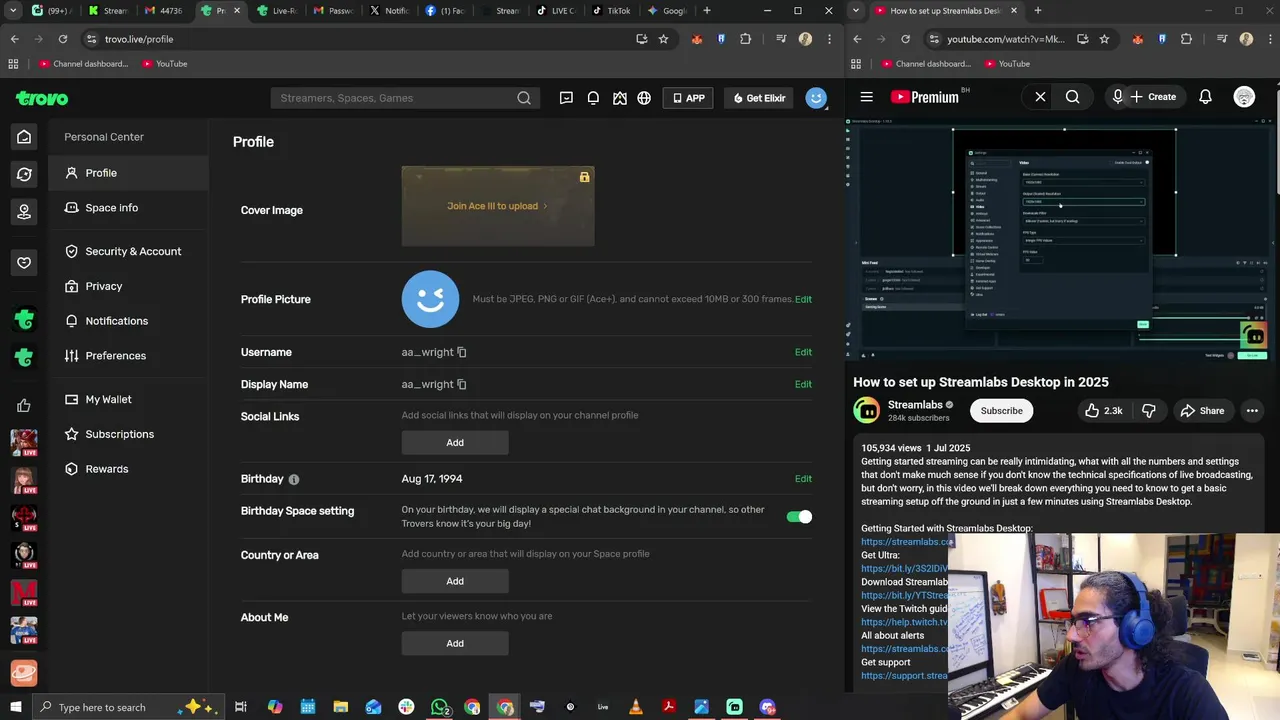This screenshot has height=720, width=1280.
Task: Bookmark trovo.live page with star icon
Action: pyautogui.click(x=663, y=39)
